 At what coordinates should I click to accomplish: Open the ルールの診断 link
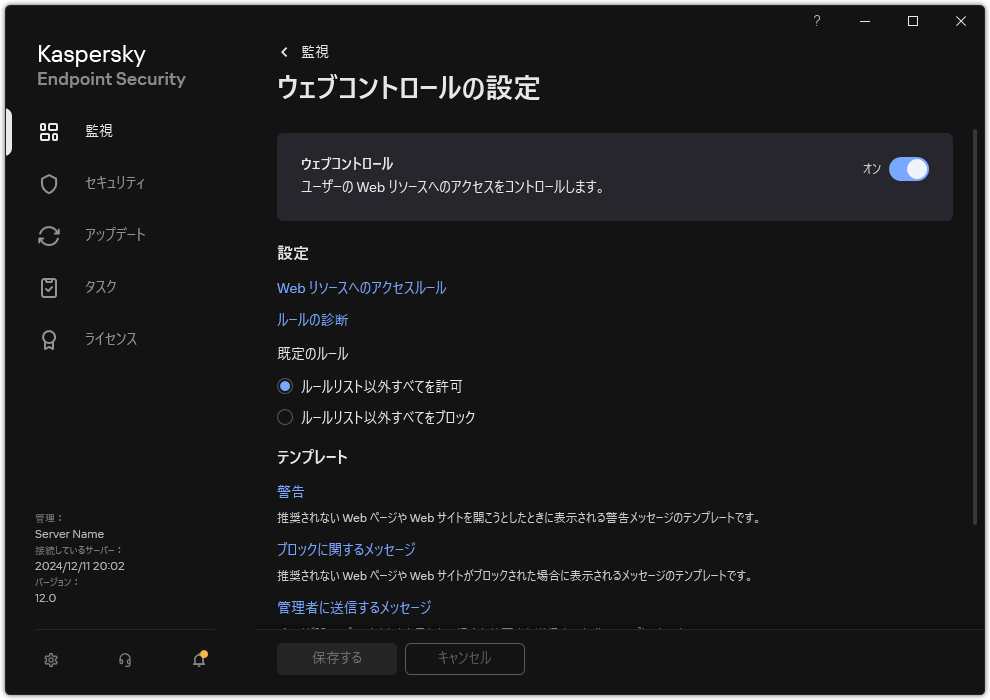[313, 320]
